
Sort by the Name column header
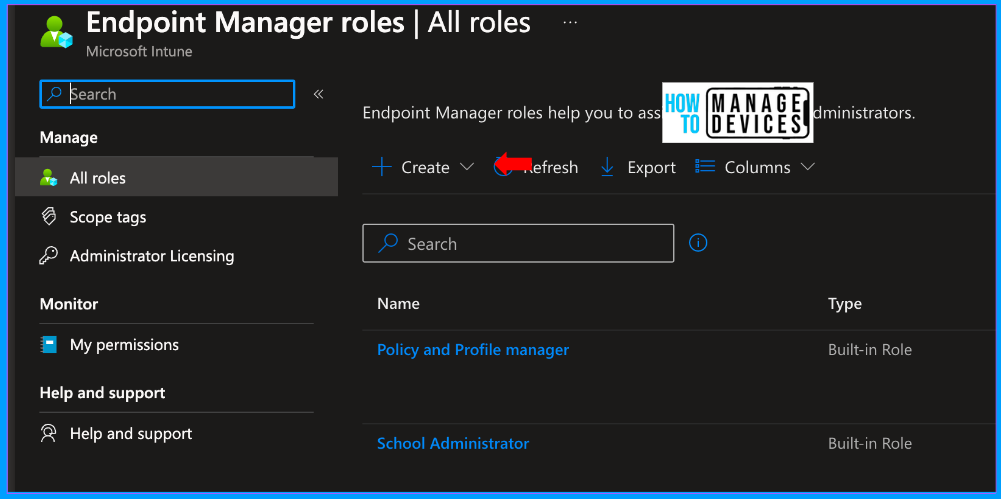[x=398, y=304]
